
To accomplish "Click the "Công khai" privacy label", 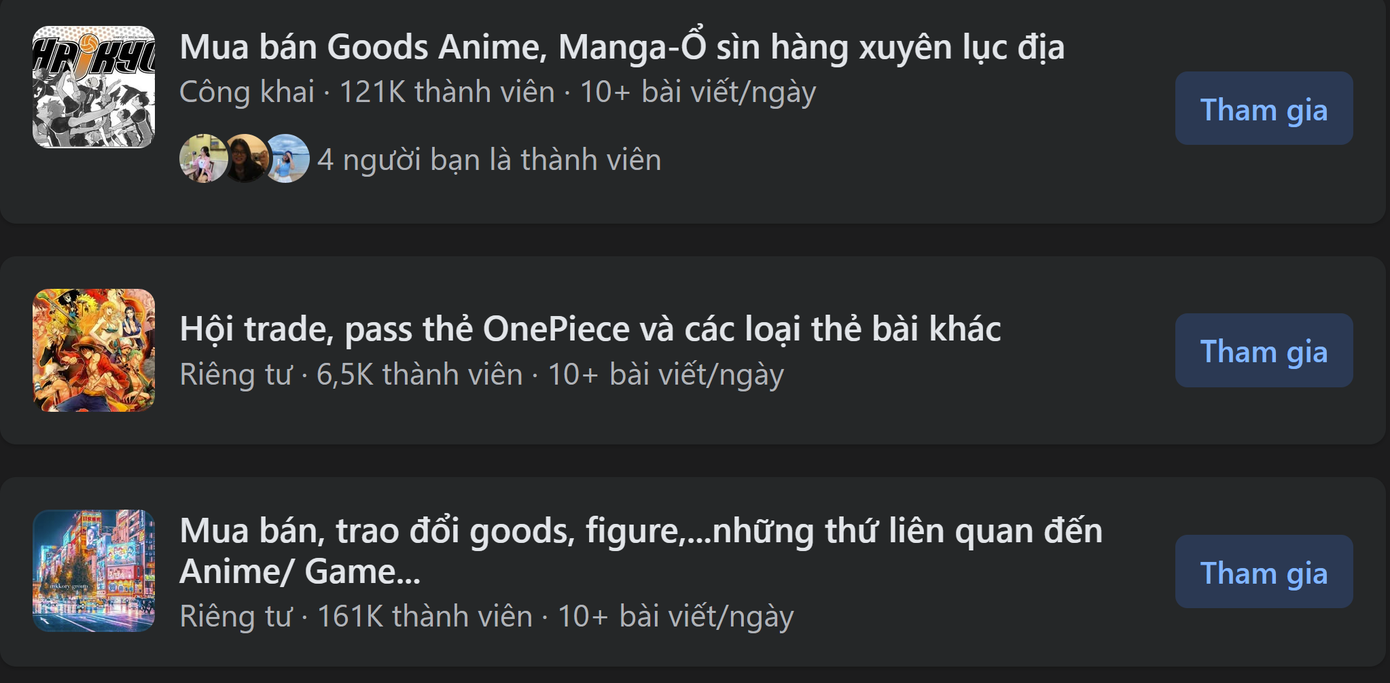I will click(246, 92).
